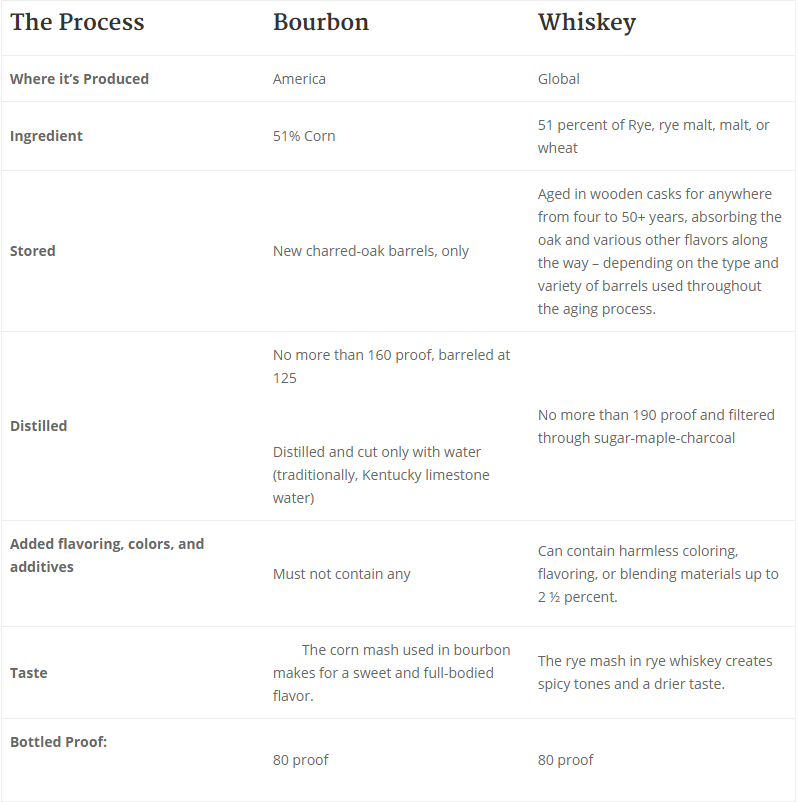Screen dimensions: 799x802
Task: Click the 'Global' cell
Action: pos(558,79)
